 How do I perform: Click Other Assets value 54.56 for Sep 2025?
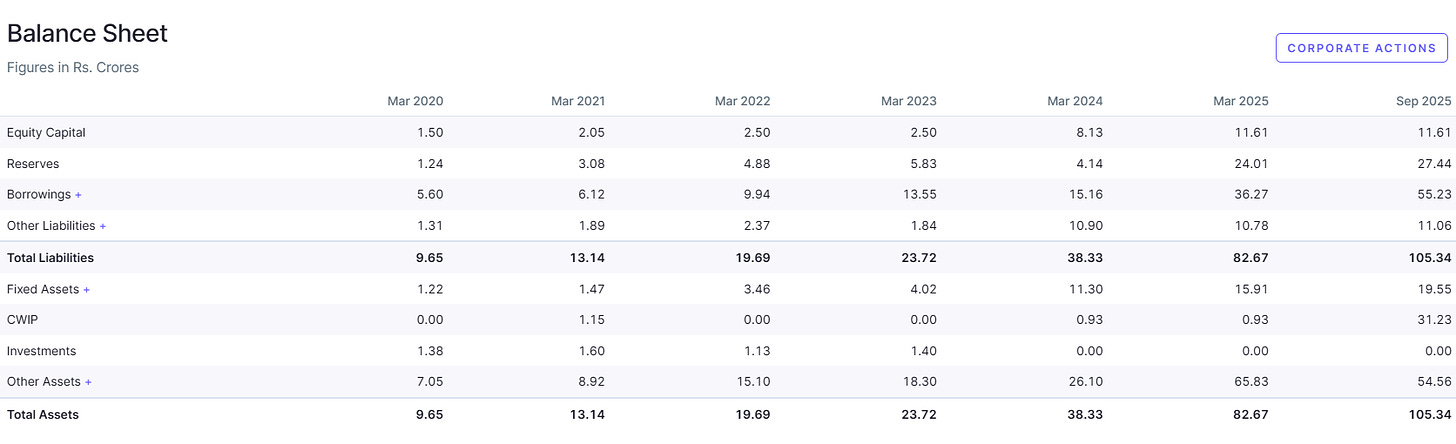point(1437,382)
